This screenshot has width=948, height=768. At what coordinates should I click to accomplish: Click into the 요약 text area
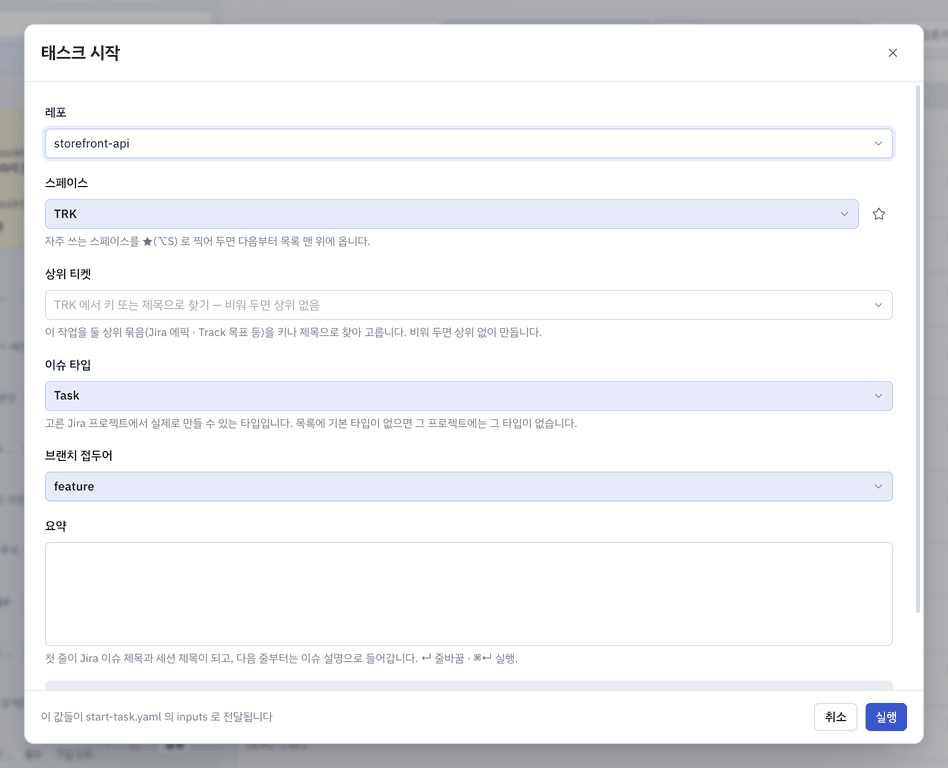click(469, 594)
